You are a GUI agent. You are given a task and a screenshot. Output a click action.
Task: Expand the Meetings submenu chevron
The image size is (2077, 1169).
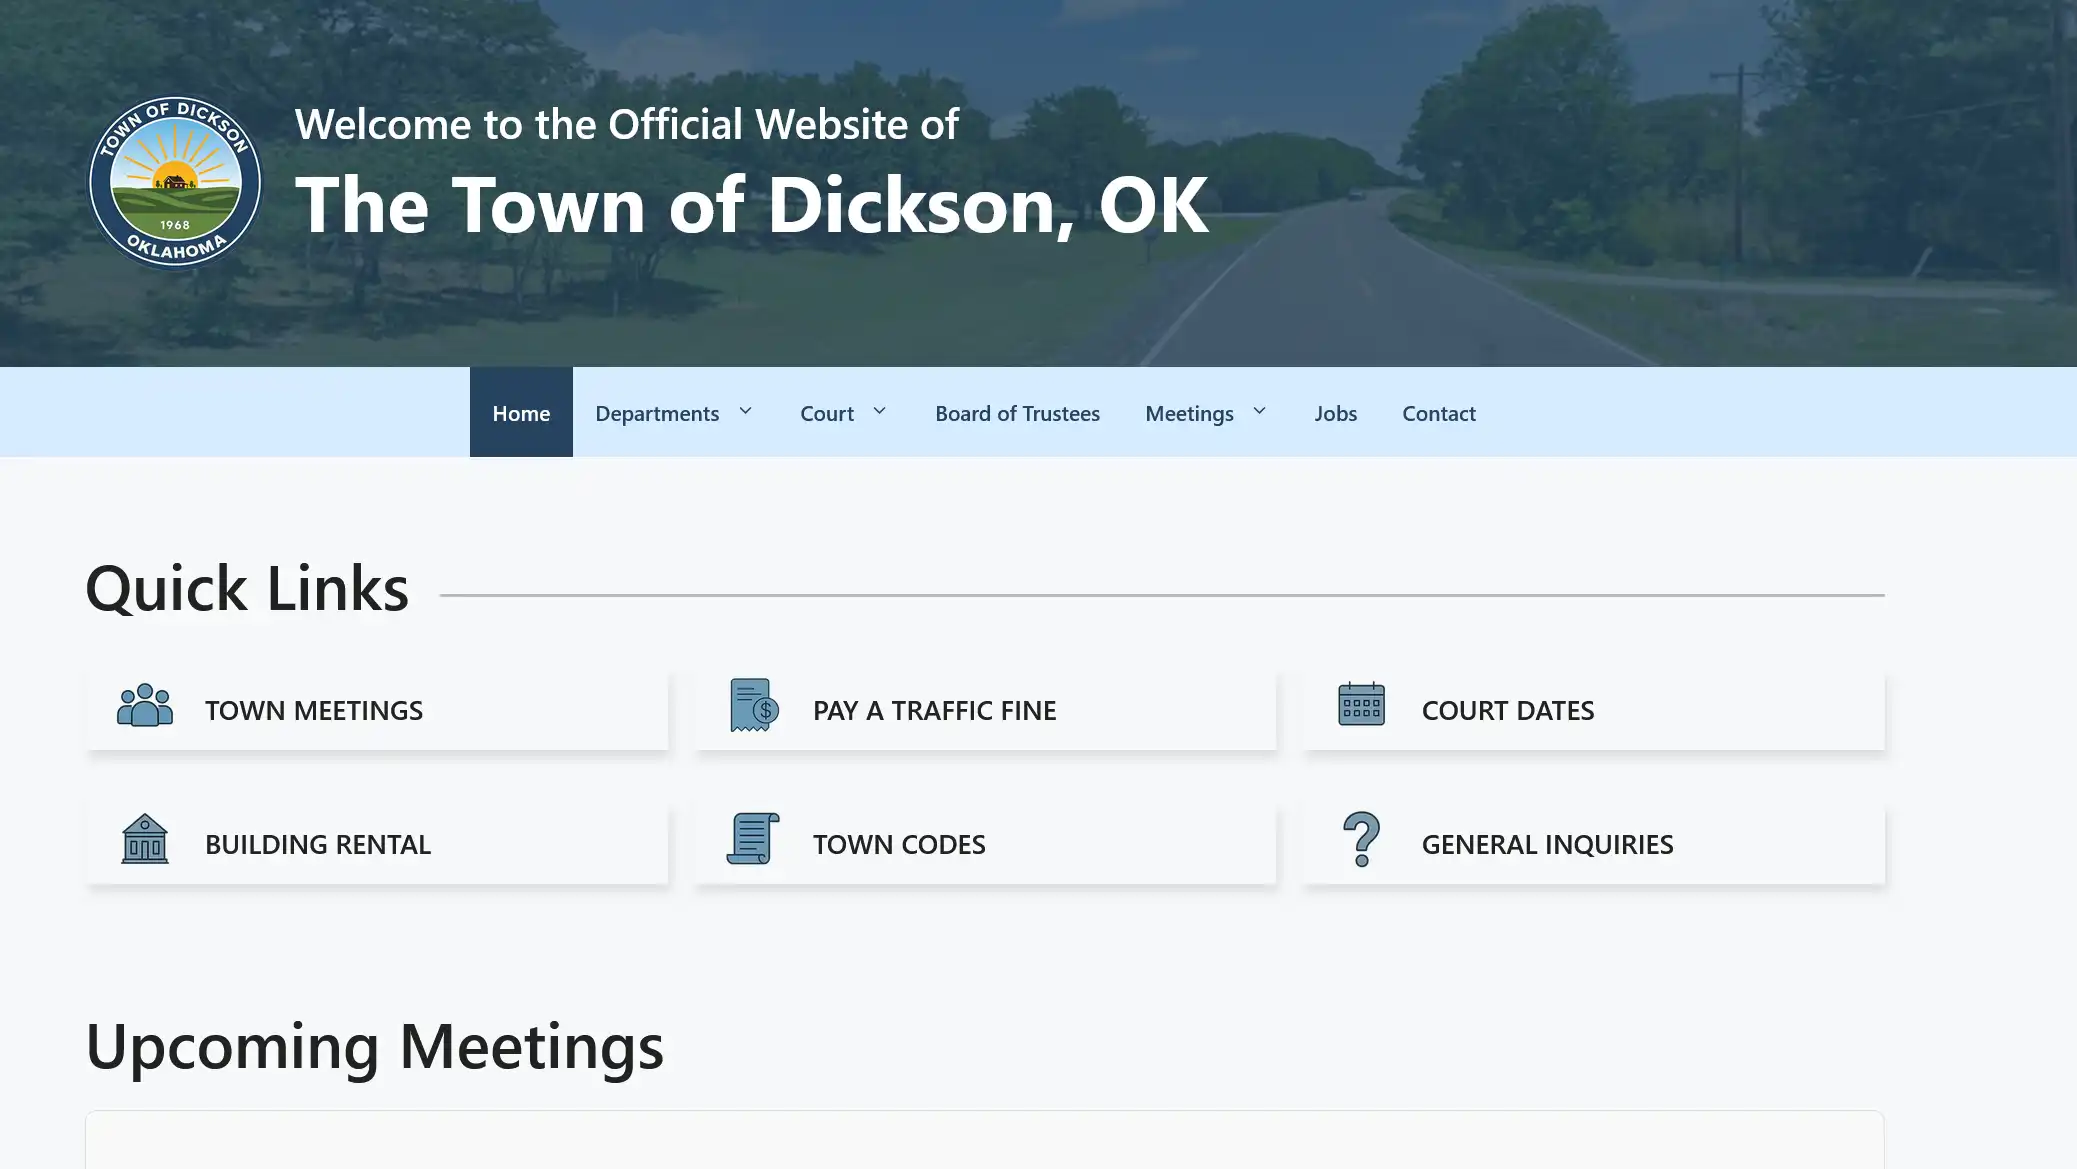pyautogui.click(x=1260, y=411)
